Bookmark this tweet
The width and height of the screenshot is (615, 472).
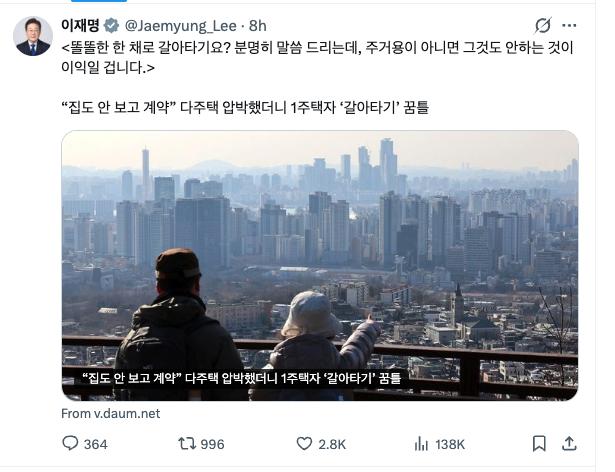coord(539,444)
